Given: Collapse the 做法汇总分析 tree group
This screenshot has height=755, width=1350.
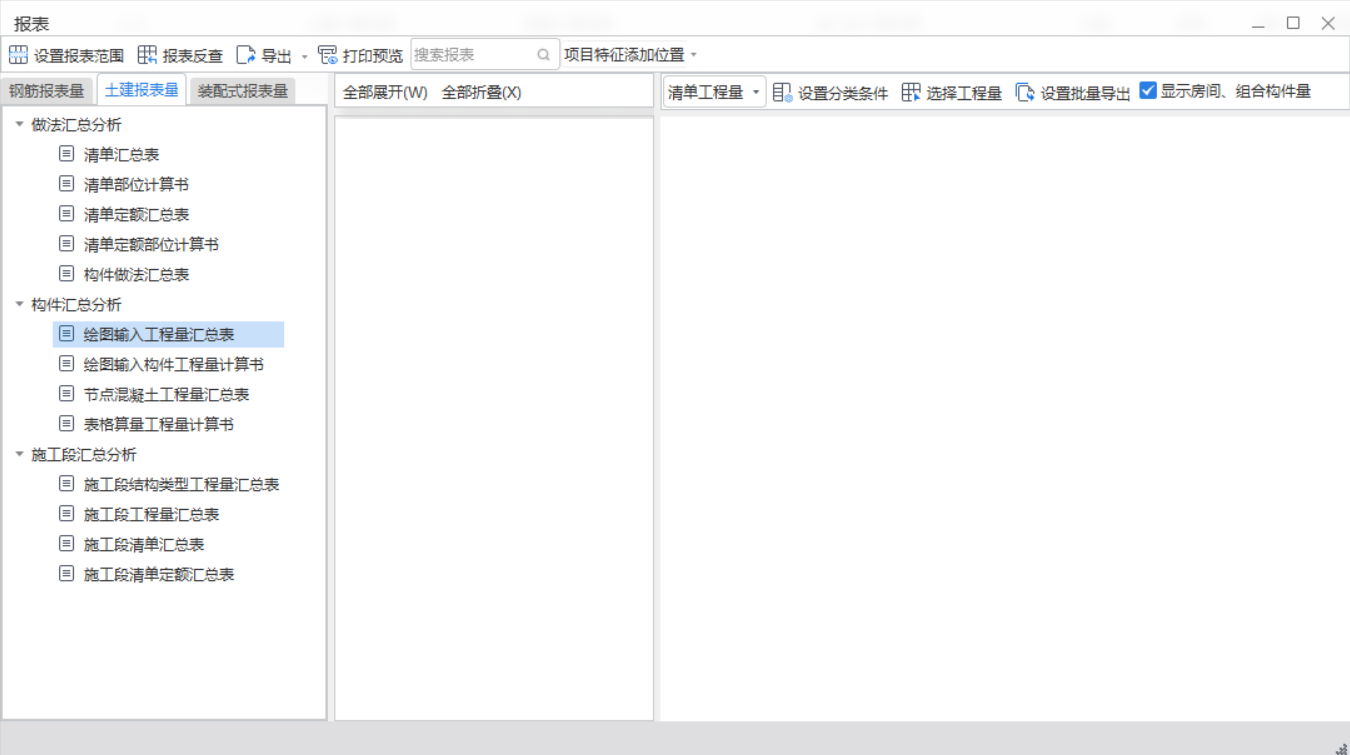Looking at the screenshot, I should pos(19,124).
